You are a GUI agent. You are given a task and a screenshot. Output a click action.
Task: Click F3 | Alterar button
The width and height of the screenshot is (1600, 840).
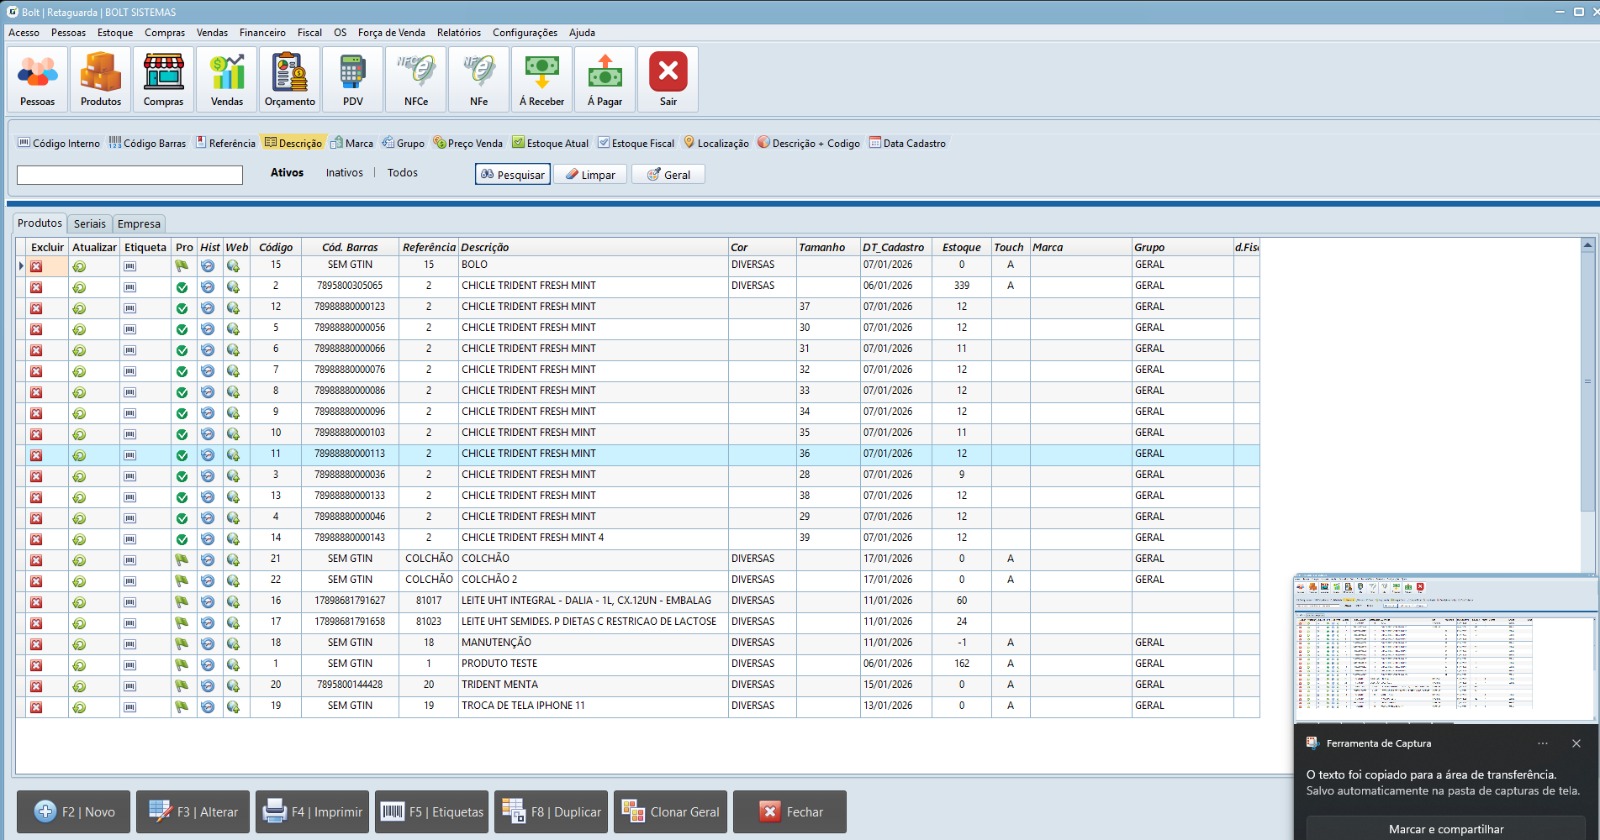[194, 812]
